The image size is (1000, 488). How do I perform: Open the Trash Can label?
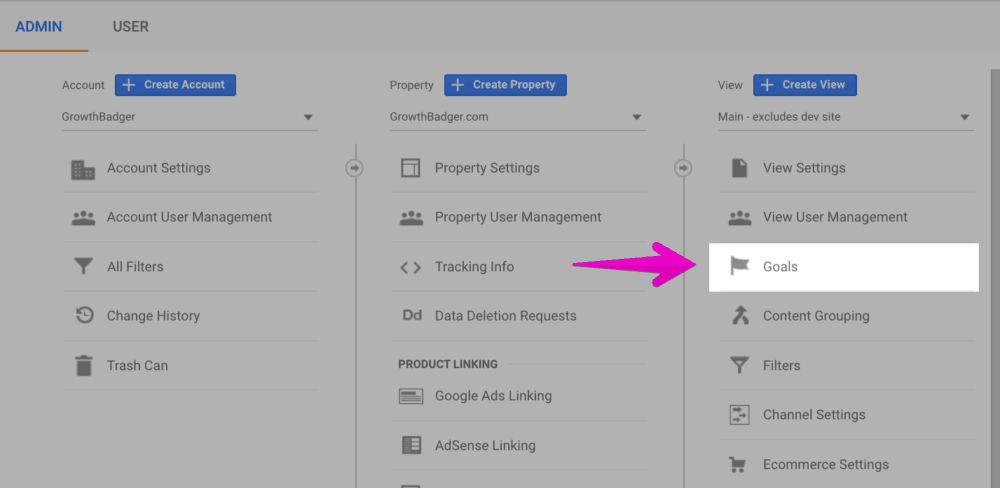tap(137, 366)
